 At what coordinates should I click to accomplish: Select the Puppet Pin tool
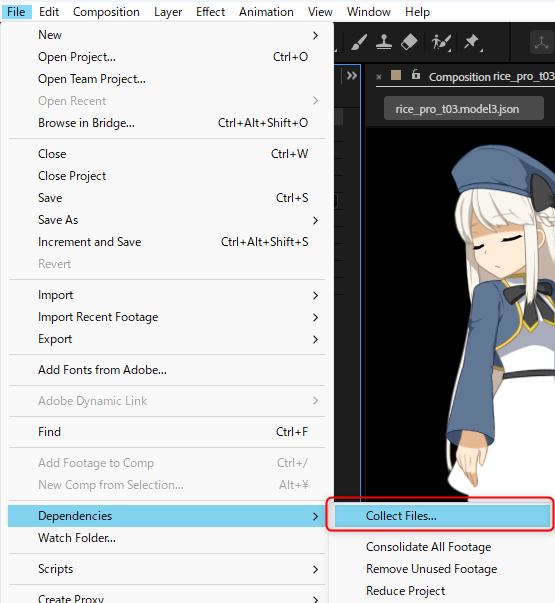pos(472,42)
